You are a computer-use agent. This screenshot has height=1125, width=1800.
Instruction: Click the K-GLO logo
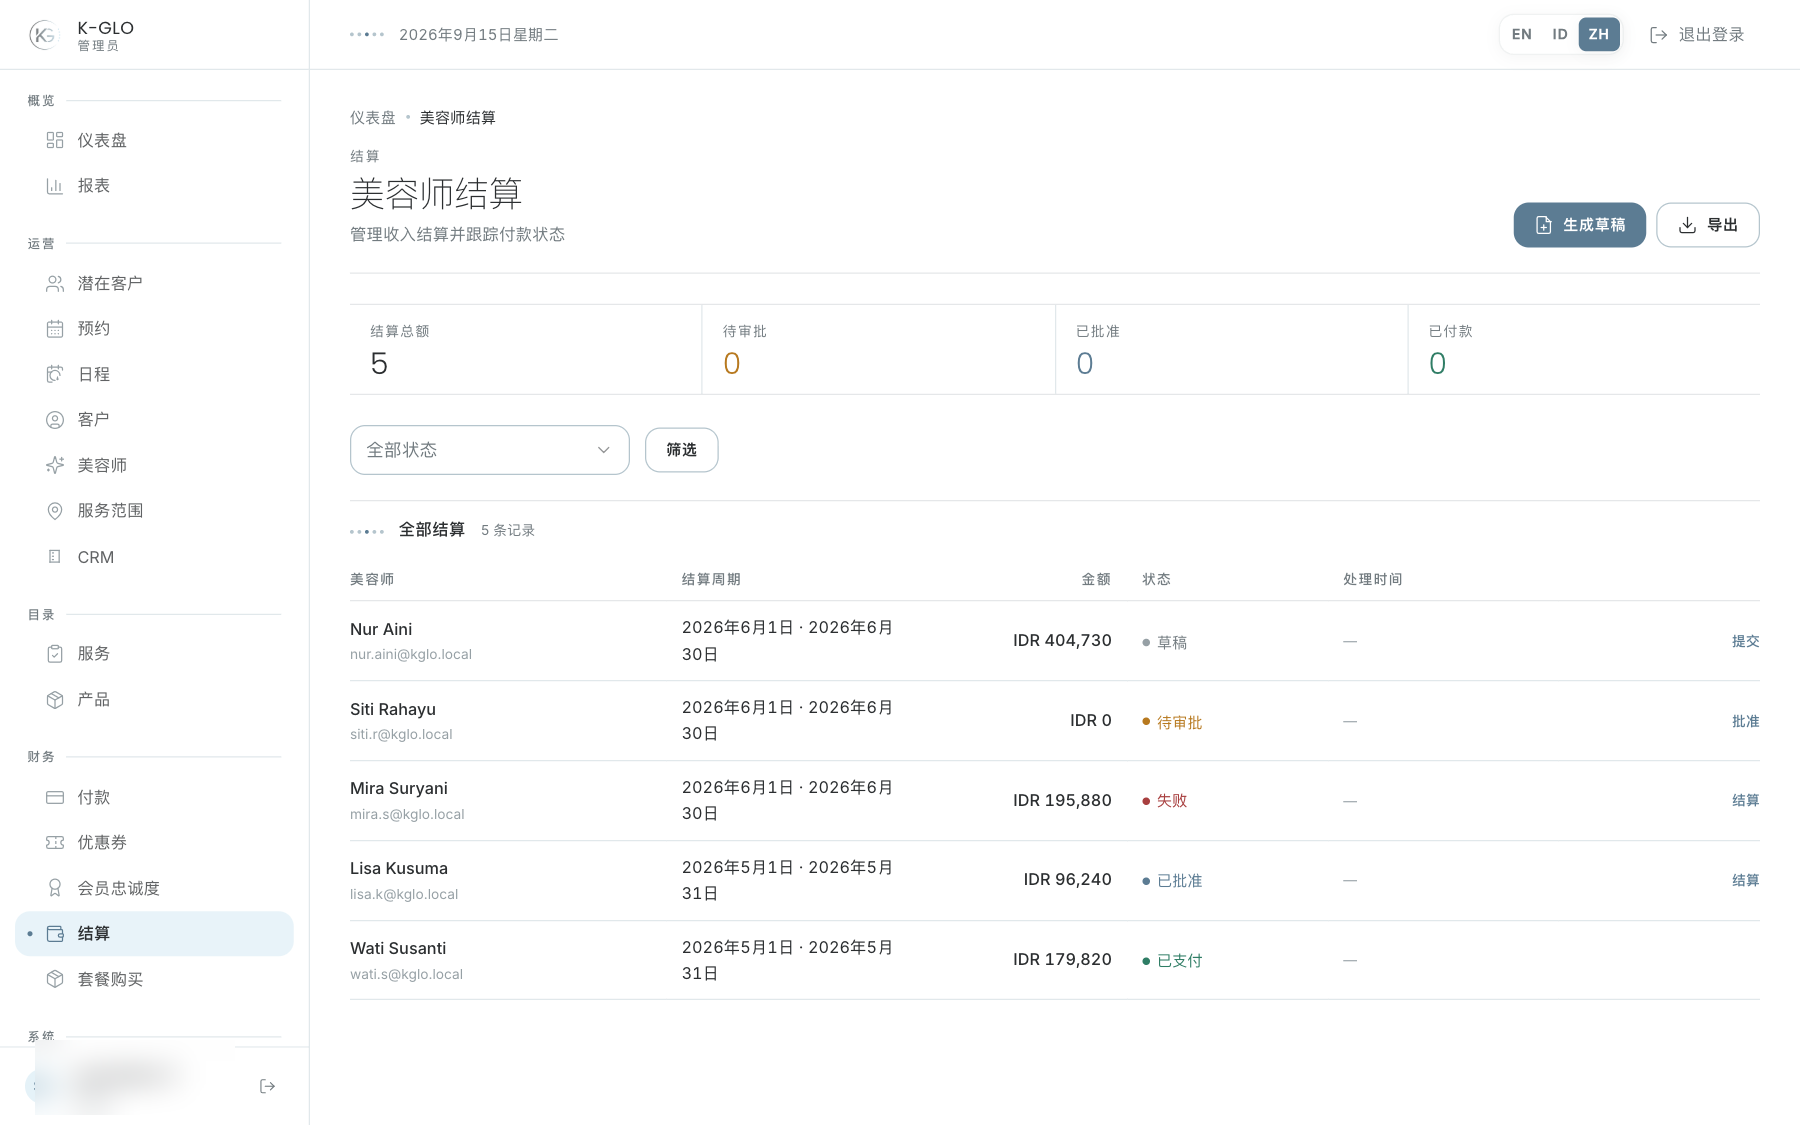click(x=44, y=35)
